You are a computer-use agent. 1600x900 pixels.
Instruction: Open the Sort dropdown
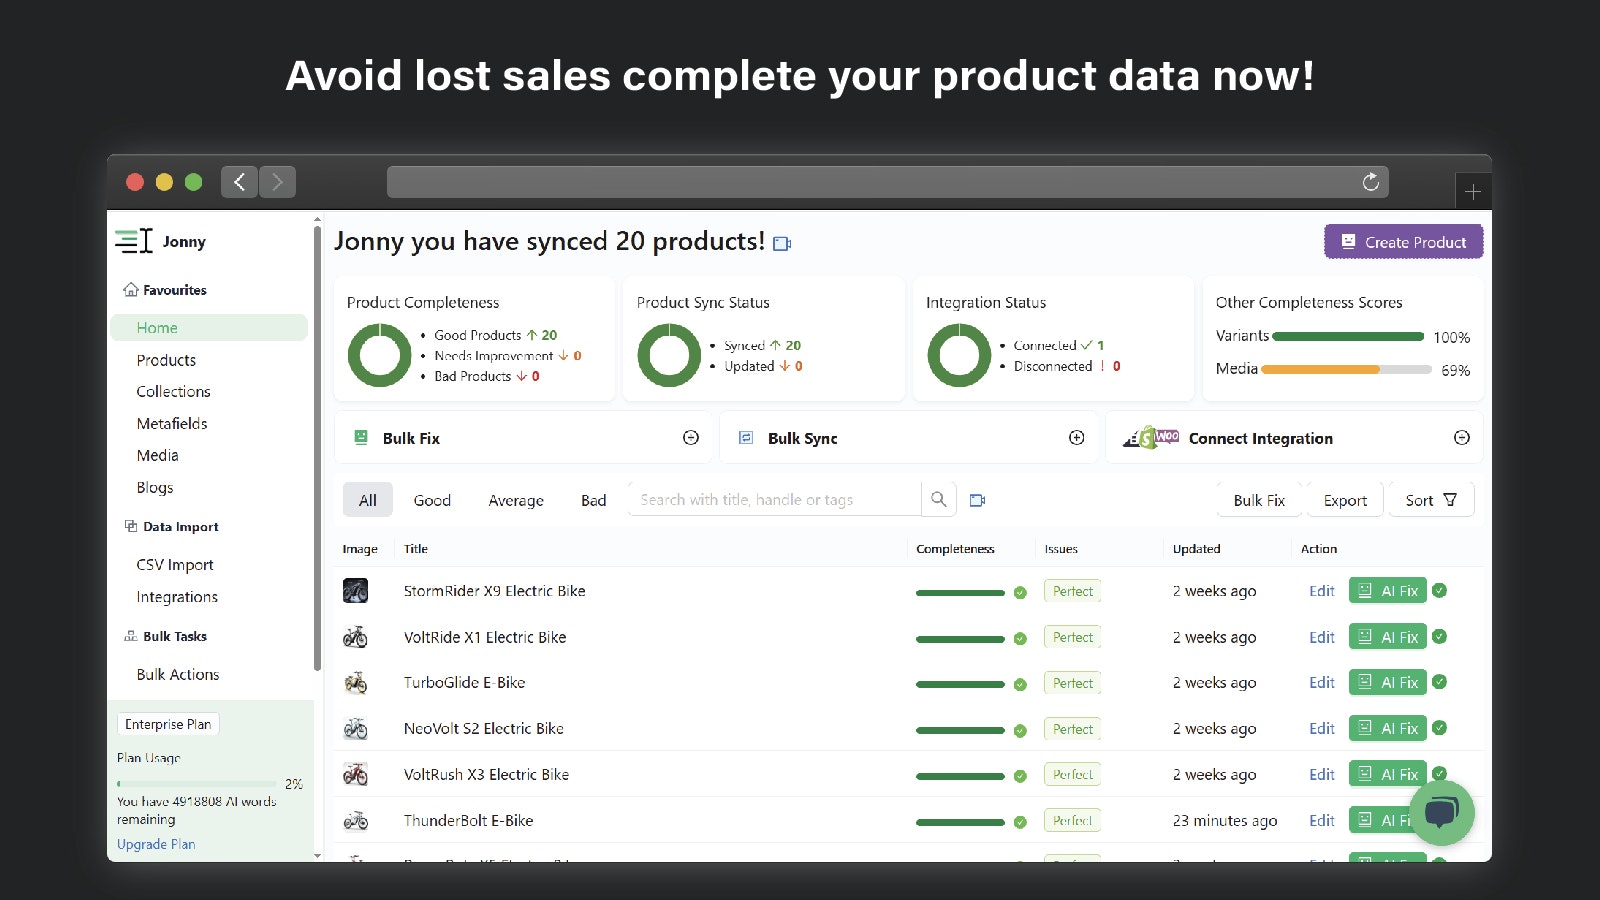pos(1430,500)
